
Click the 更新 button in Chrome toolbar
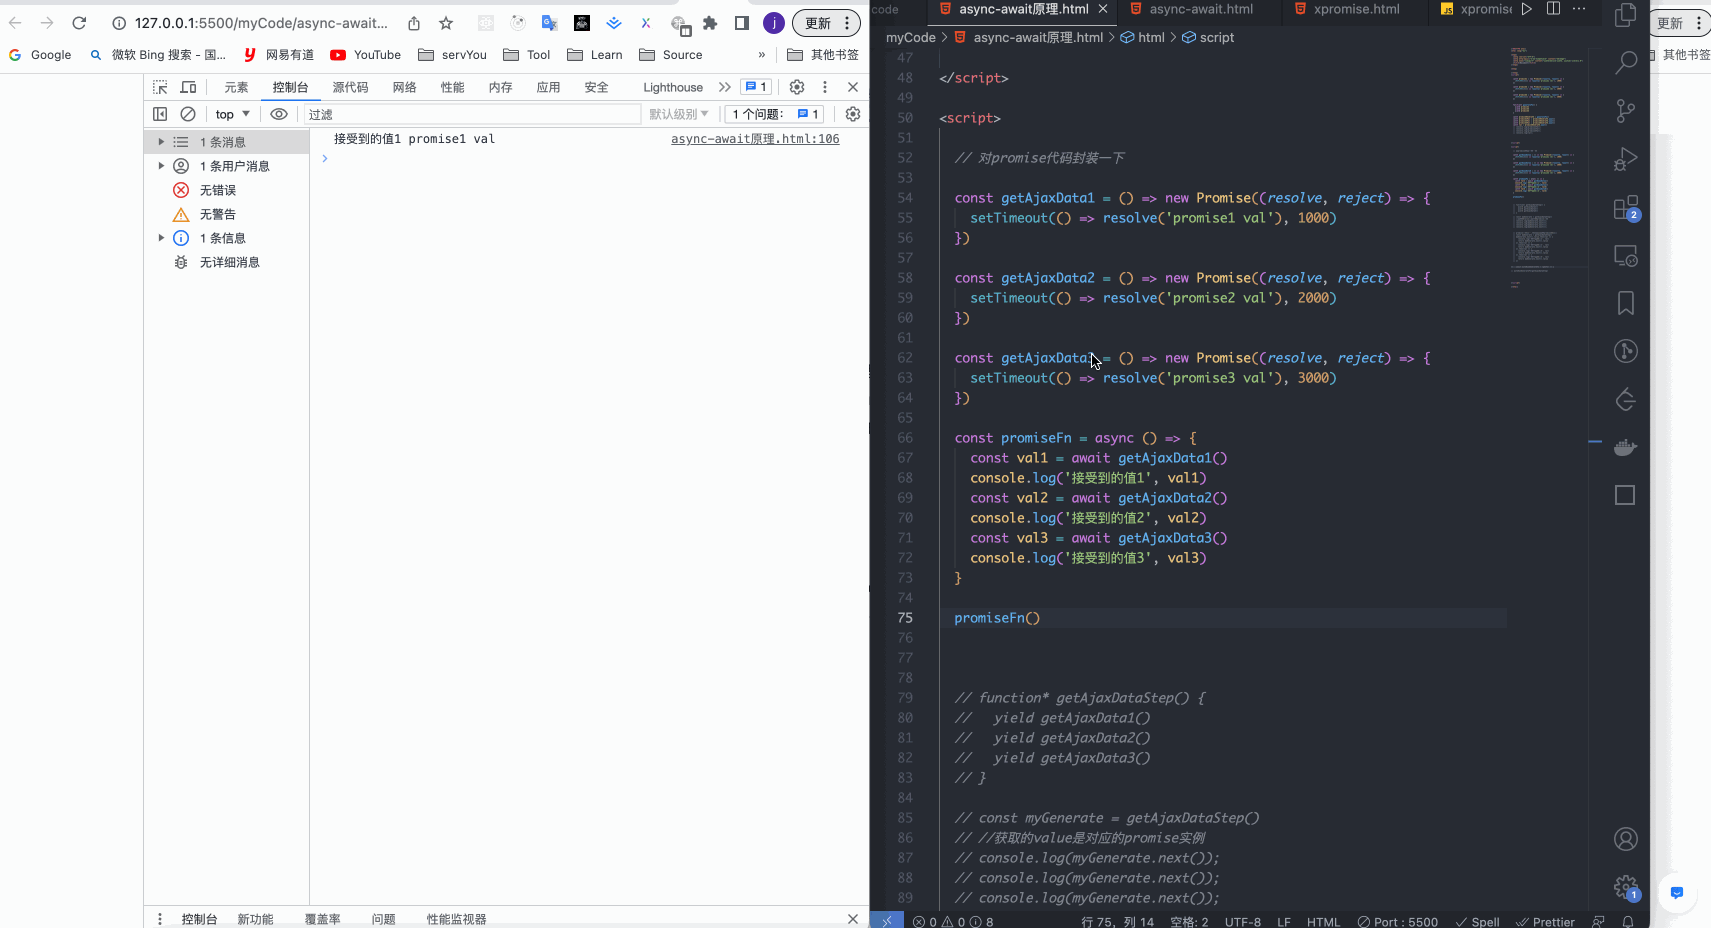826,23
